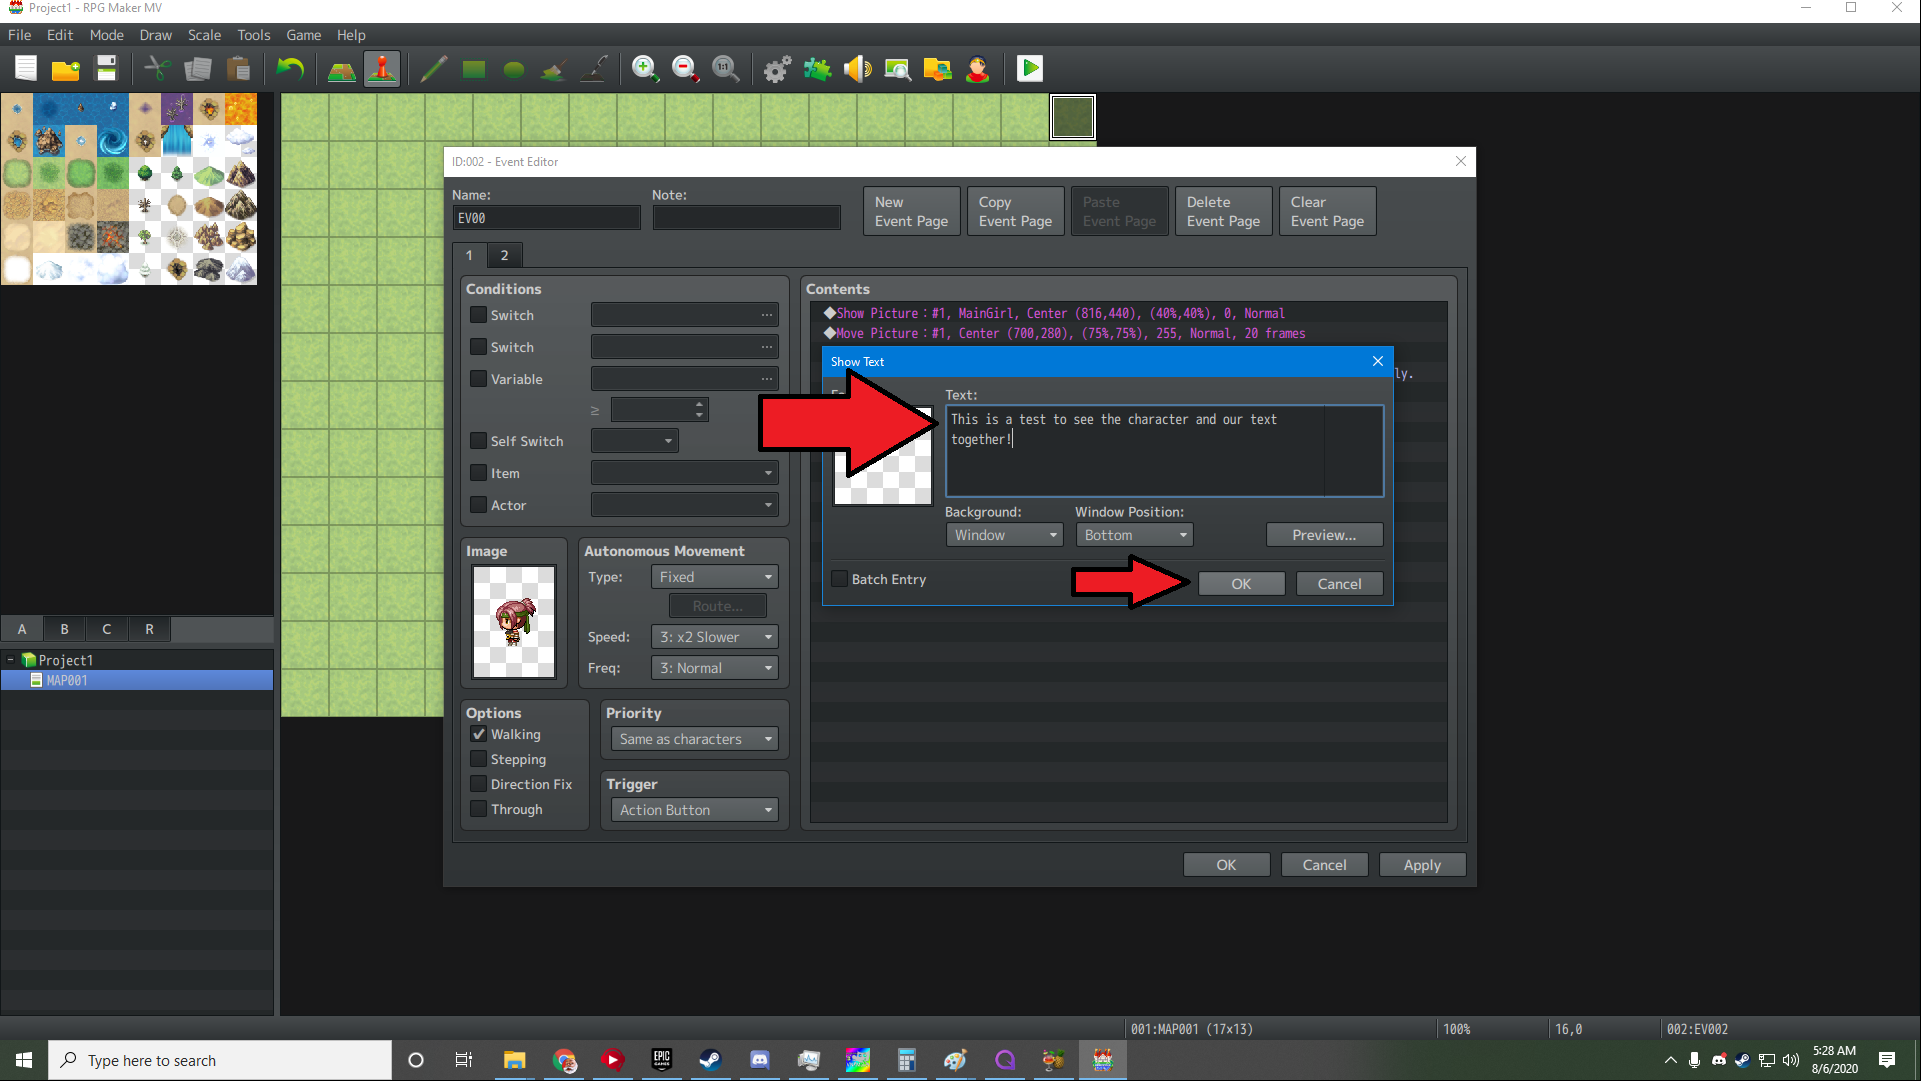Open the Character Generator icon
This screenshot has height=1081, width=1921.
tap(977, 69)
